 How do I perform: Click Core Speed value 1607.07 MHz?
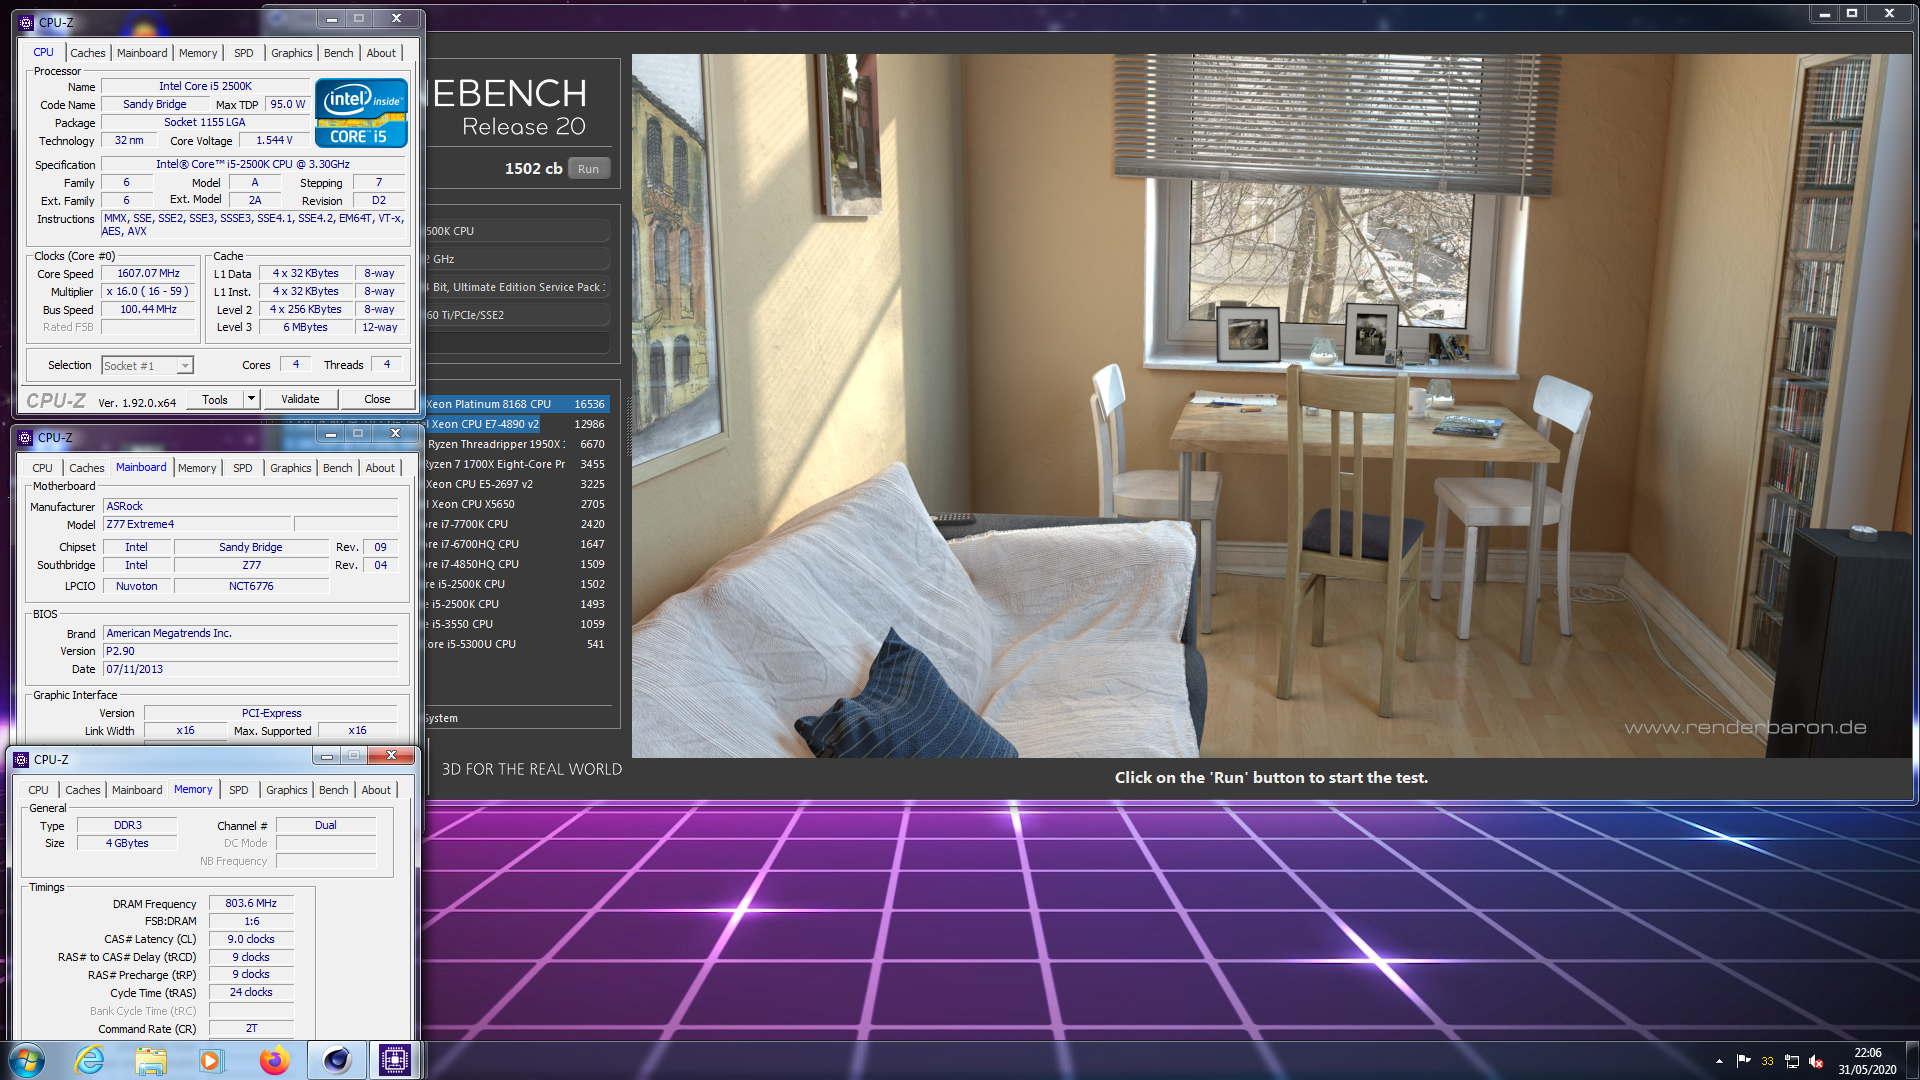[x=148, y=273]
